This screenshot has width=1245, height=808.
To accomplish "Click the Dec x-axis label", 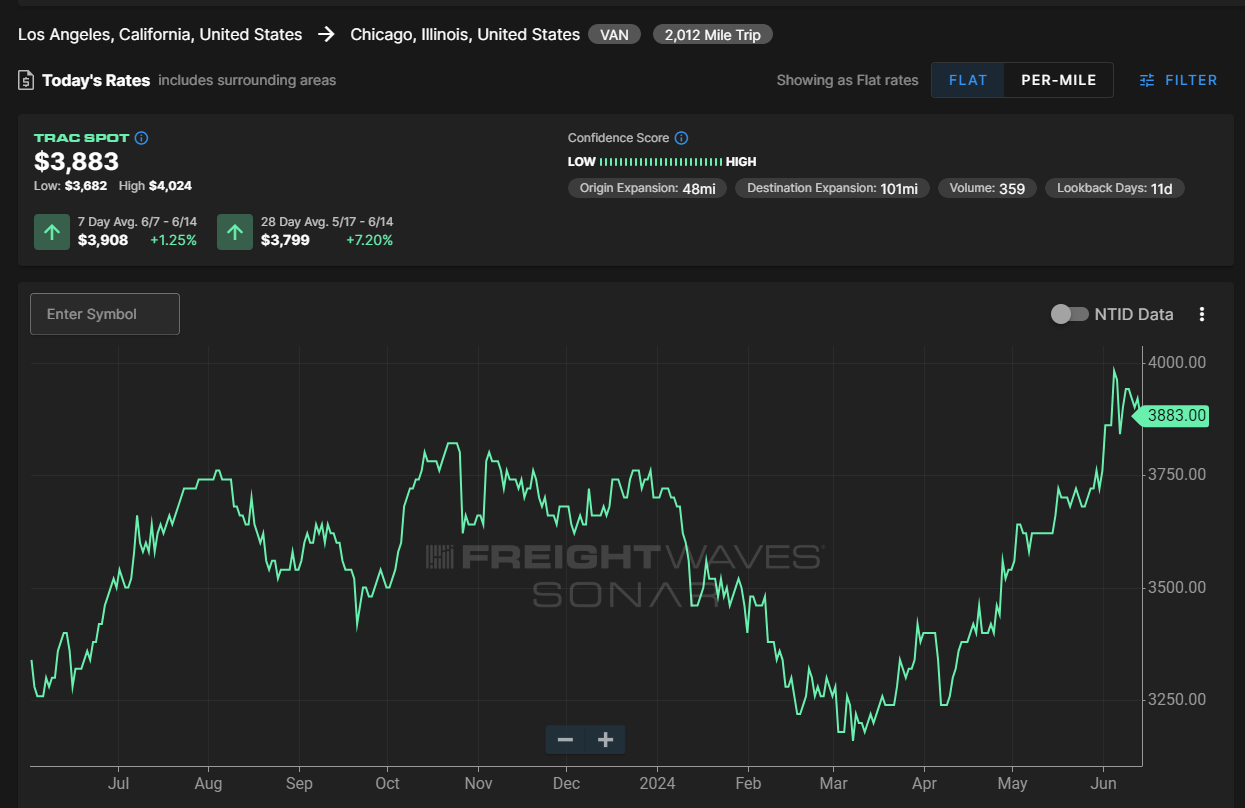I will (566, 783).
